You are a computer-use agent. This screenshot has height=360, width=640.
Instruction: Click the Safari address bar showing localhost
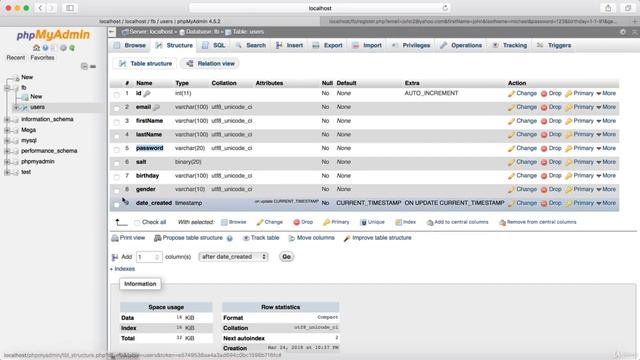point(320,8)
